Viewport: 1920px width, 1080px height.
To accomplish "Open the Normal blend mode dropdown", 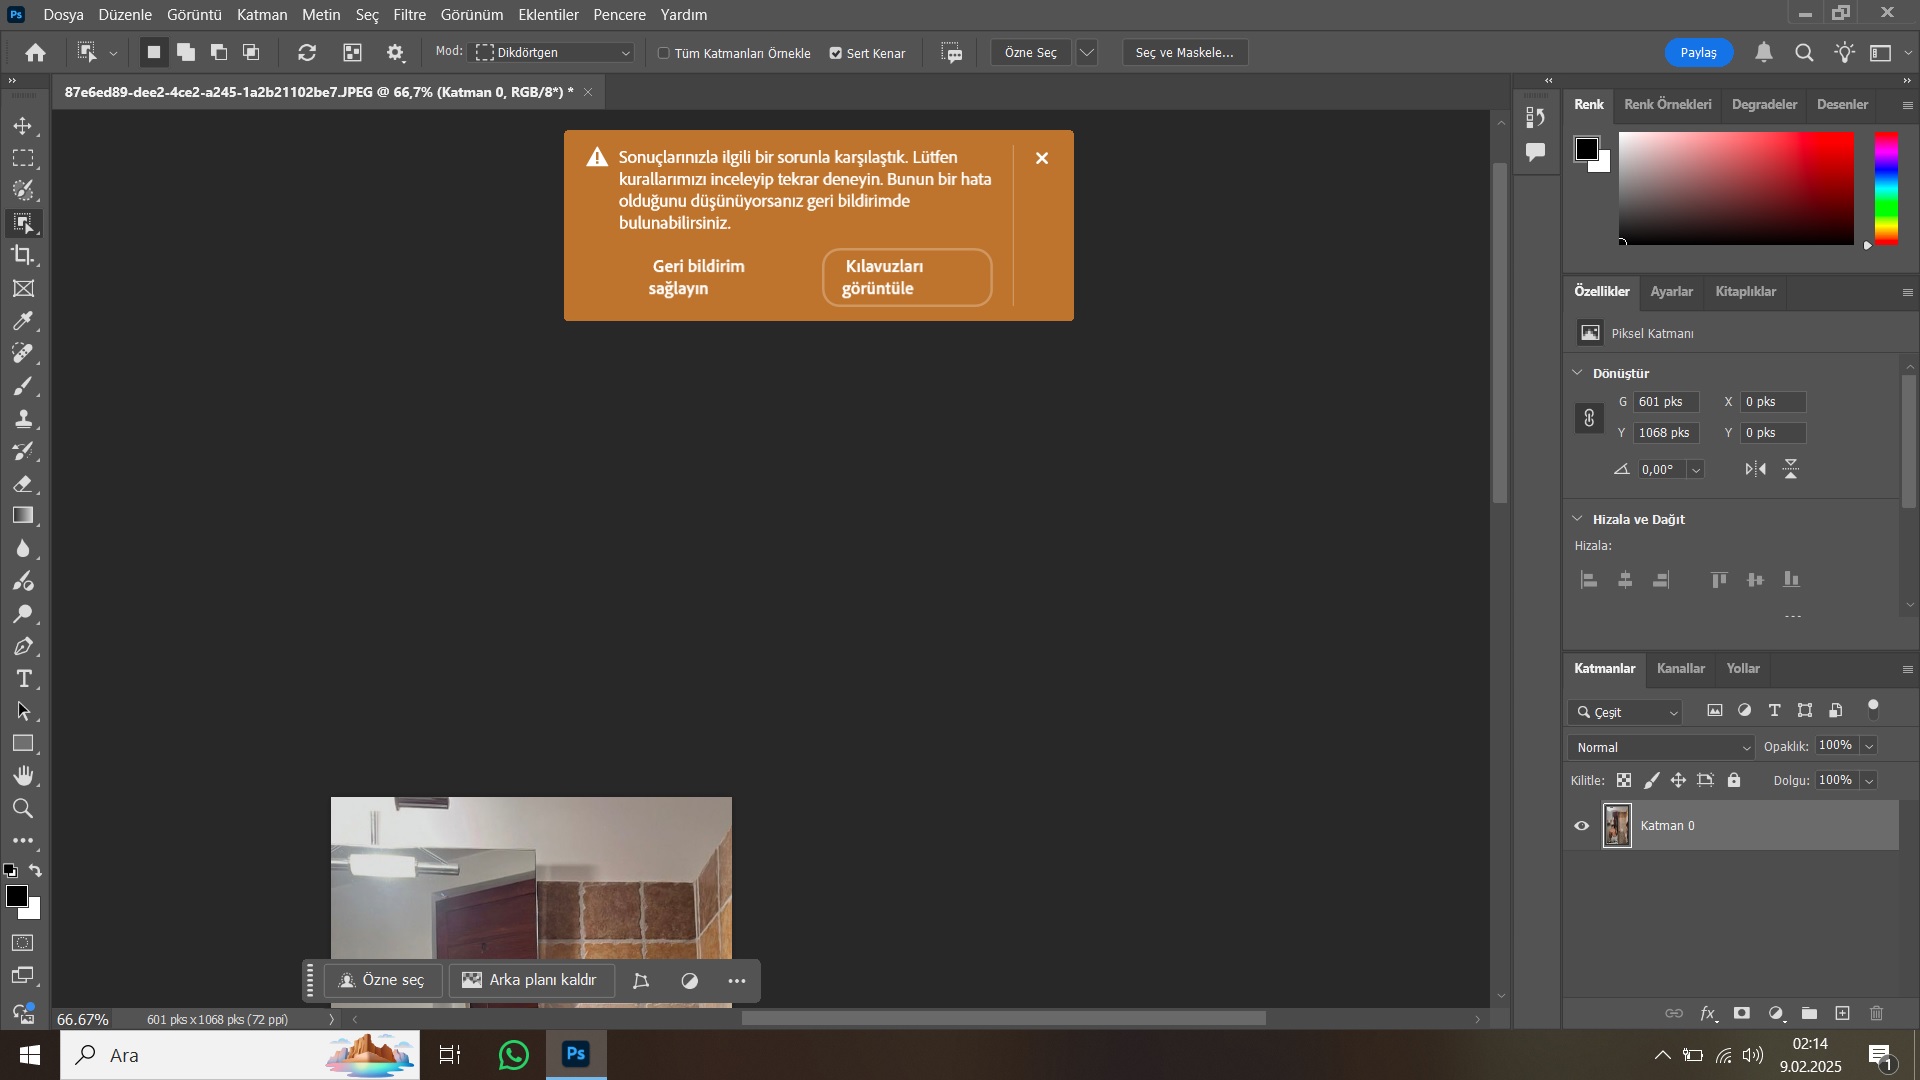I will coord(1661,747).
